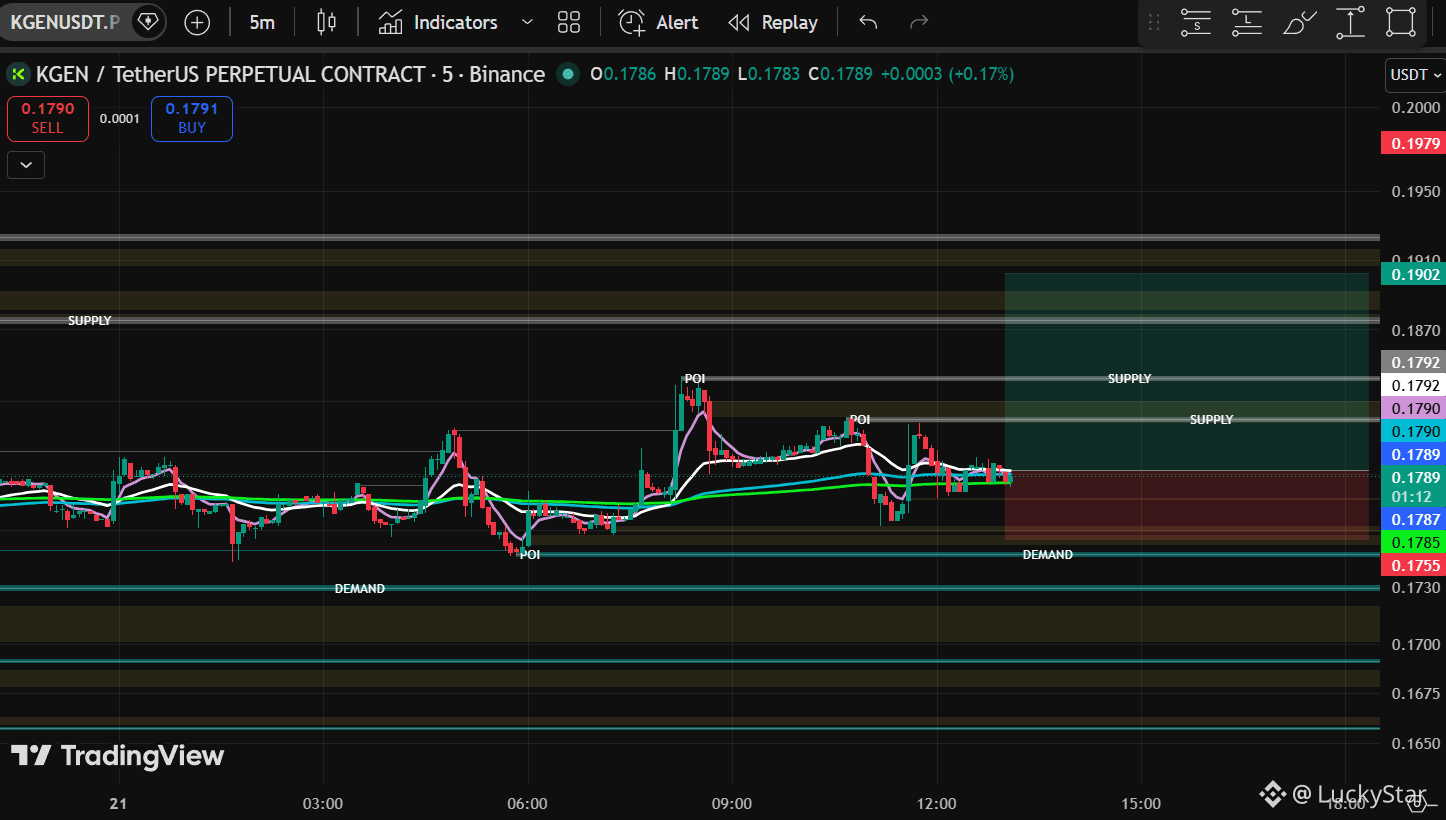Viewport: 1446px width, 820px height.
Task: Add a symbol with the plus circle icon
Action: coord(198,22)
